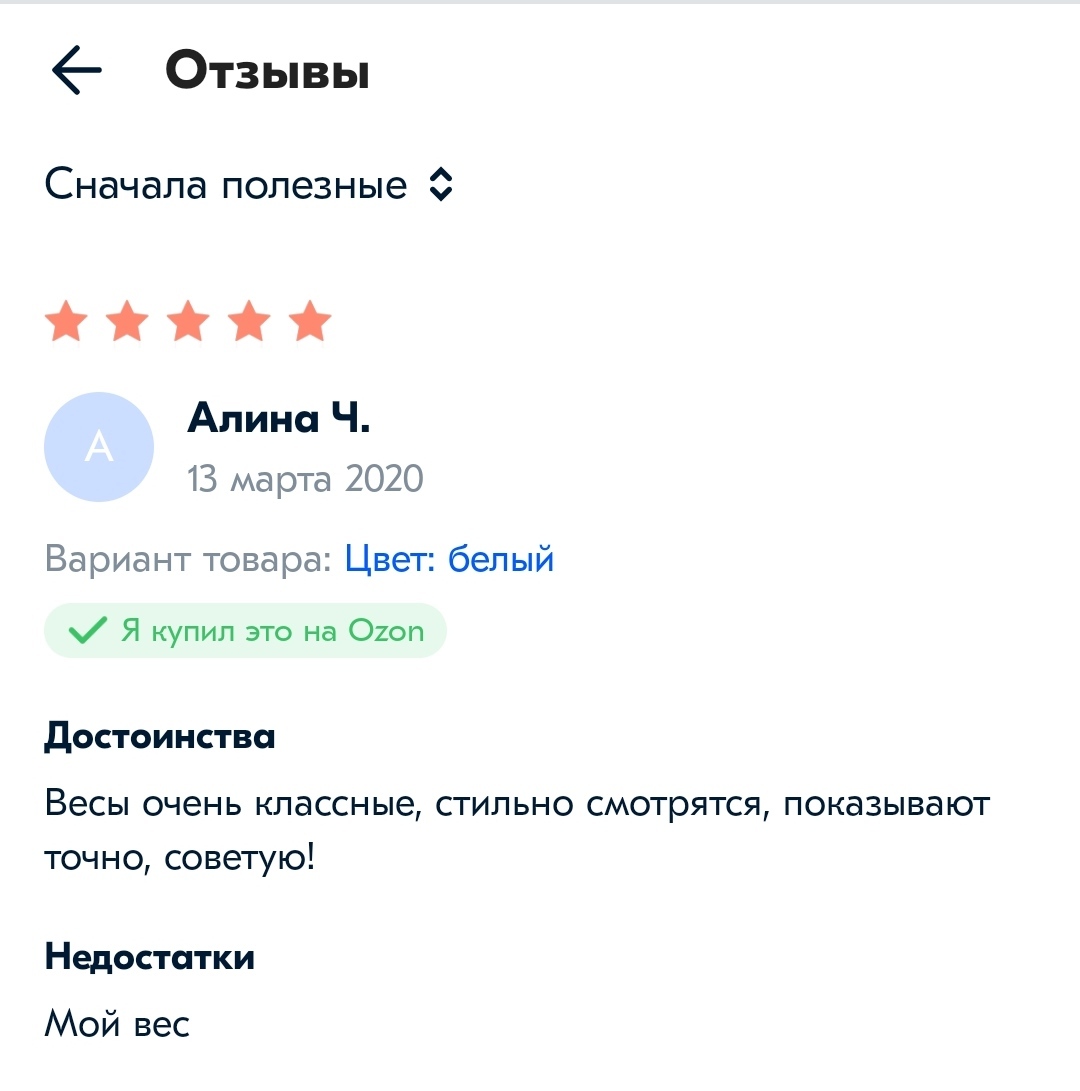Go back using the arrow icon
The width and height of the screenshot is (1080, 1091).
[x=77, y=72]
